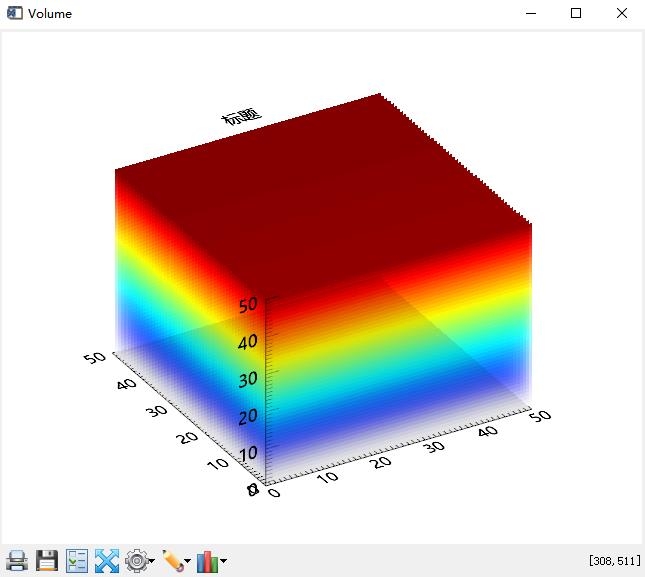Click the Print icon in the toolbar
Image resolution: width=645 pixels, height=577 pixels.
coord(17,561)
